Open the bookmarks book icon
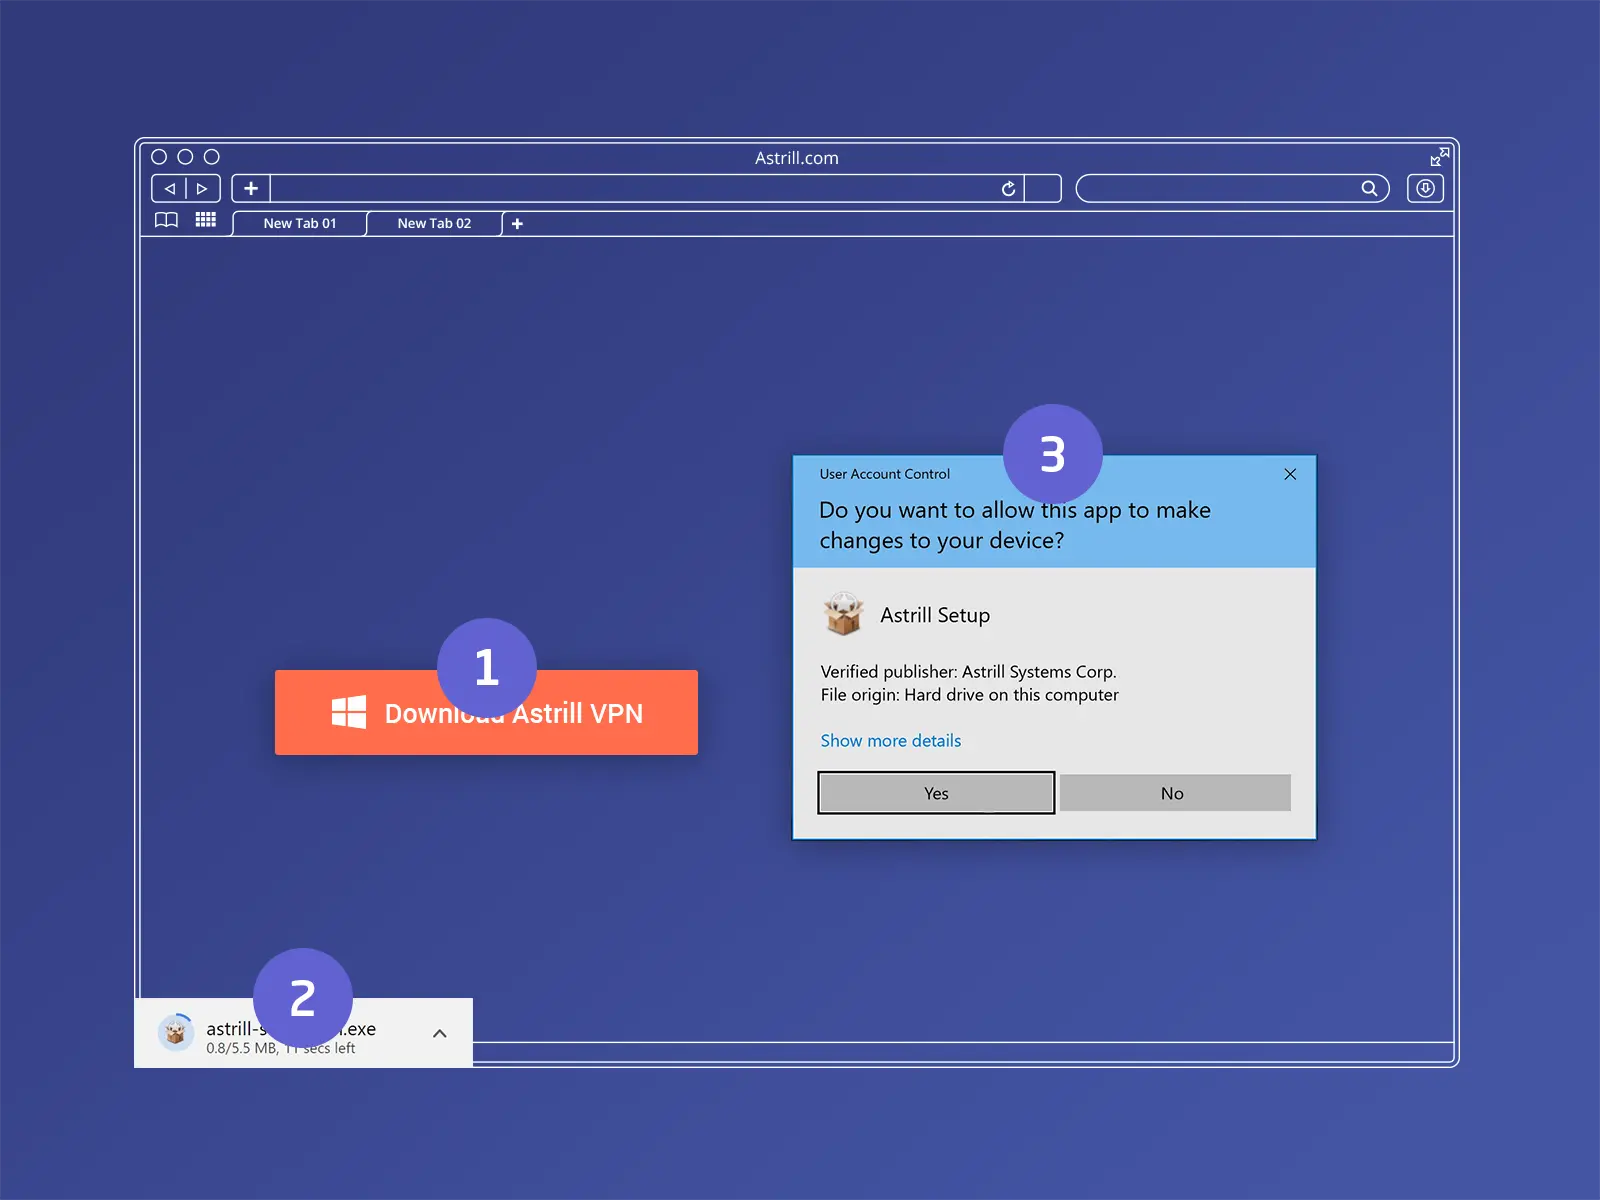Viewport: 1600px width, 1200px height. click(x=166, y=220)
